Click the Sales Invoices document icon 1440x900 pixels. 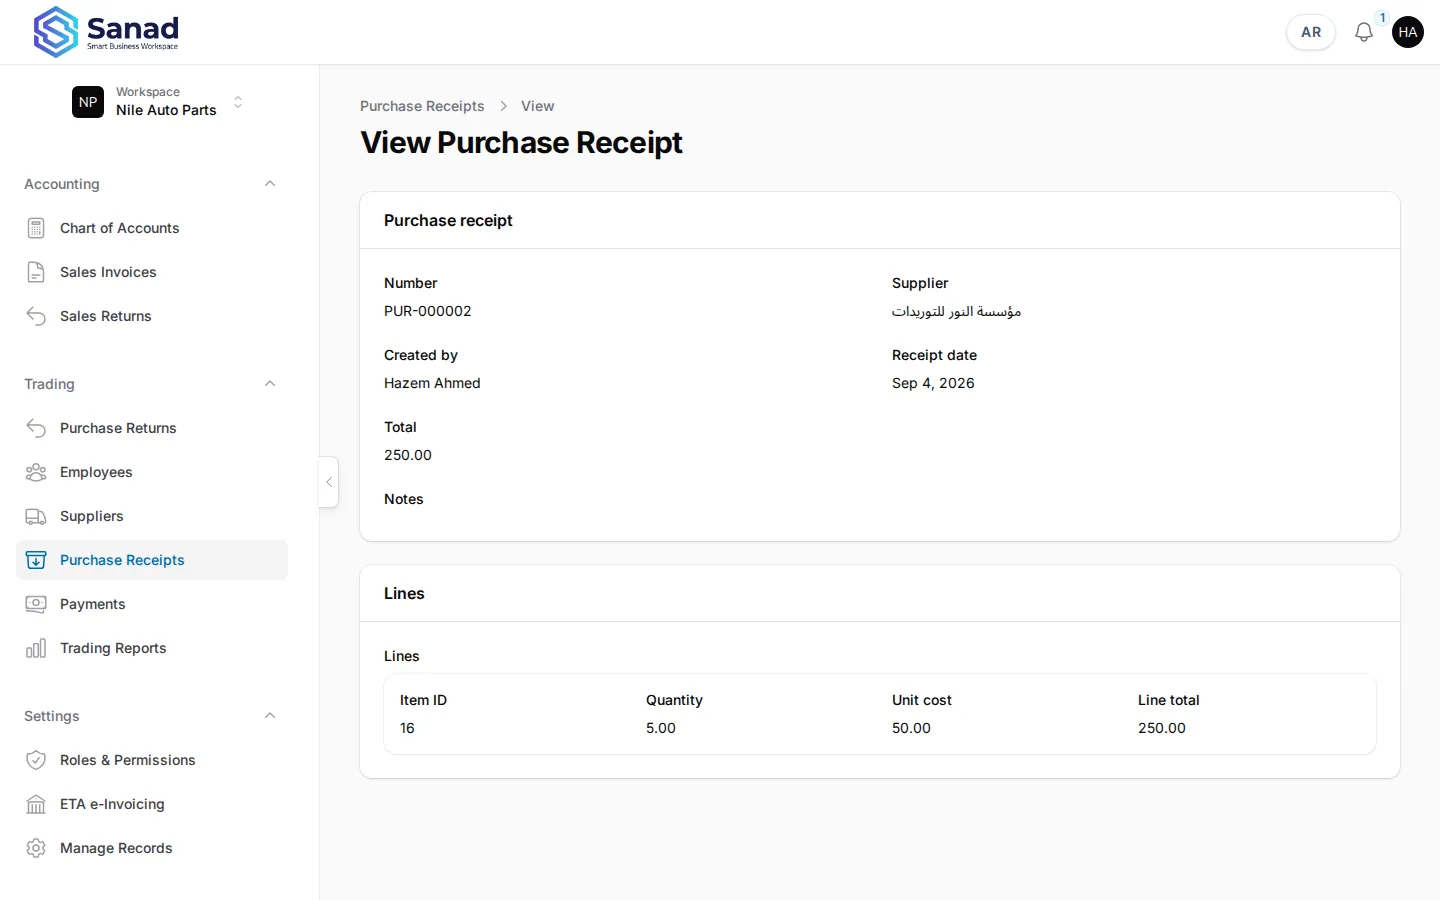tap(36, 272)
